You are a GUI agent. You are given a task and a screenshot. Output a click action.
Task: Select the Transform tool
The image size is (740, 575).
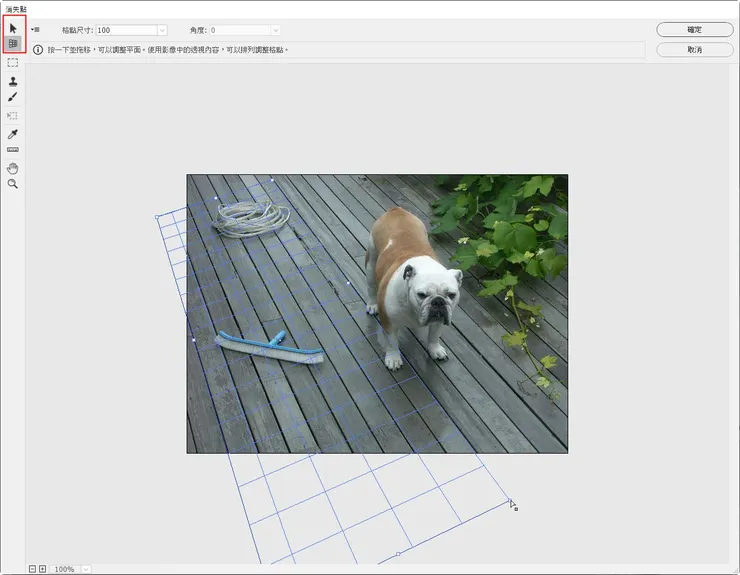pyautogui.click(x=13, y=115)
